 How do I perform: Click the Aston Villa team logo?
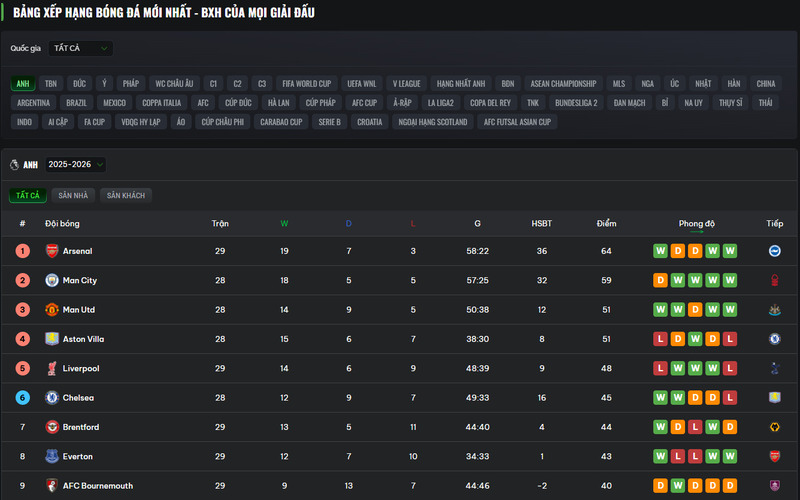coord(52,339)
